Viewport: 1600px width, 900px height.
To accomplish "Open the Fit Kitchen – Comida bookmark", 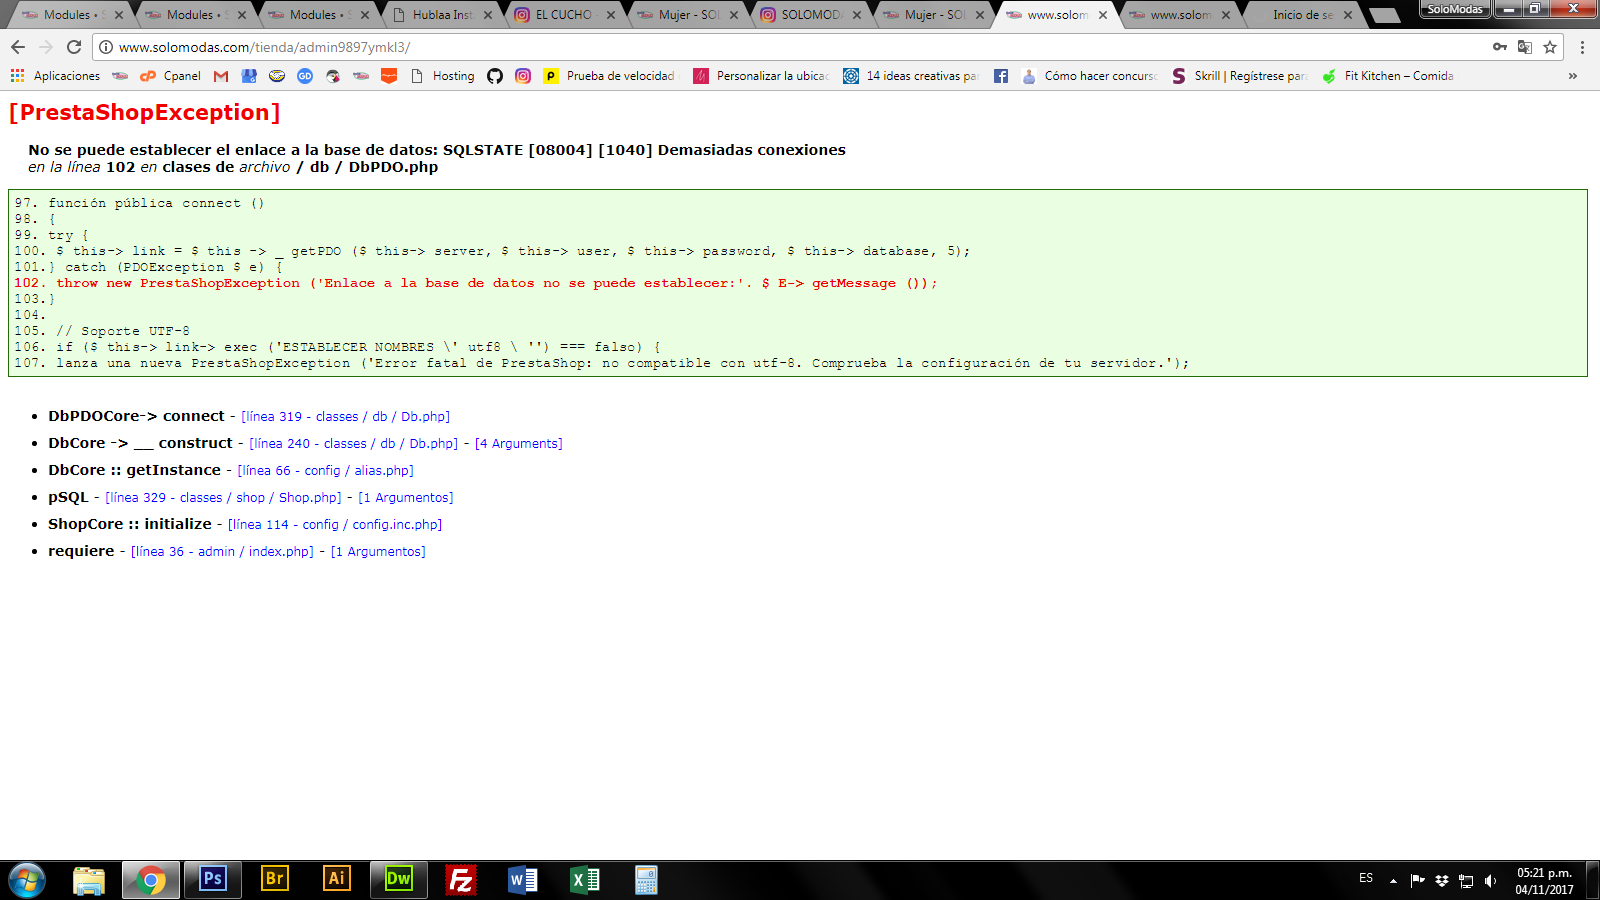I will click(x=1388, y=76).
